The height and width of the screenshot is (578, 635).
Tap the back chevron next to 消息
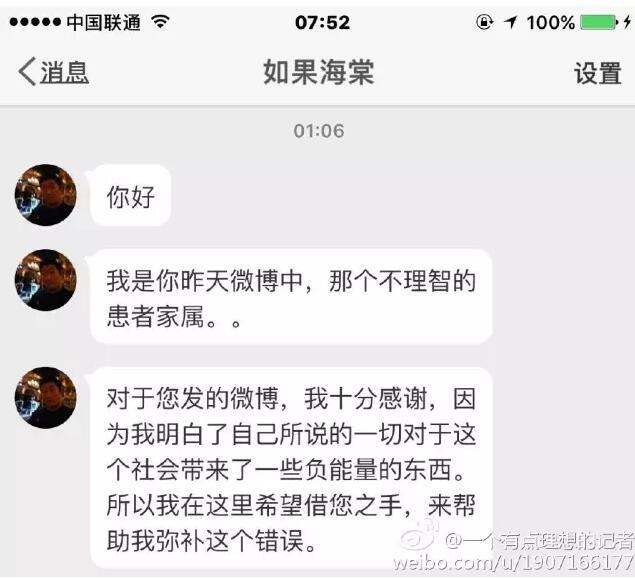coord(27,71)
